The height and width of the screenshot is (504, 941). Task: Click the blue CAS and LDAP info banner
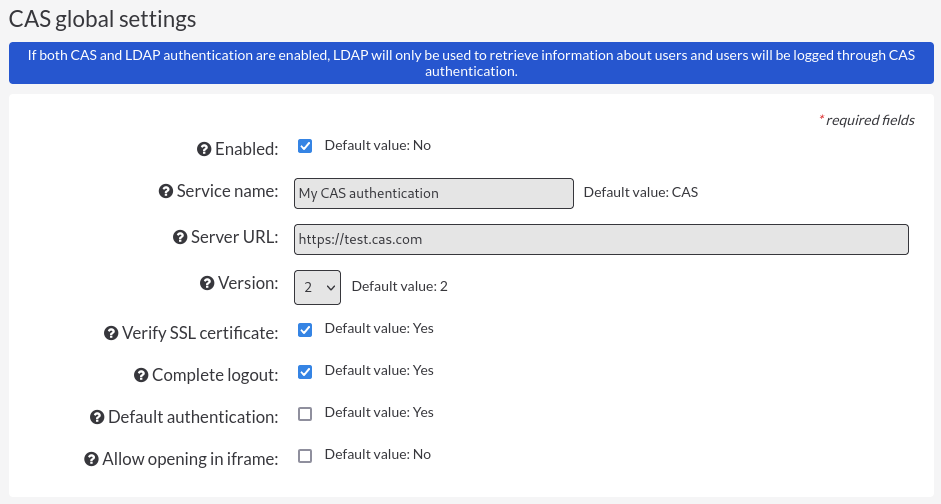click(x=471, y=63)
